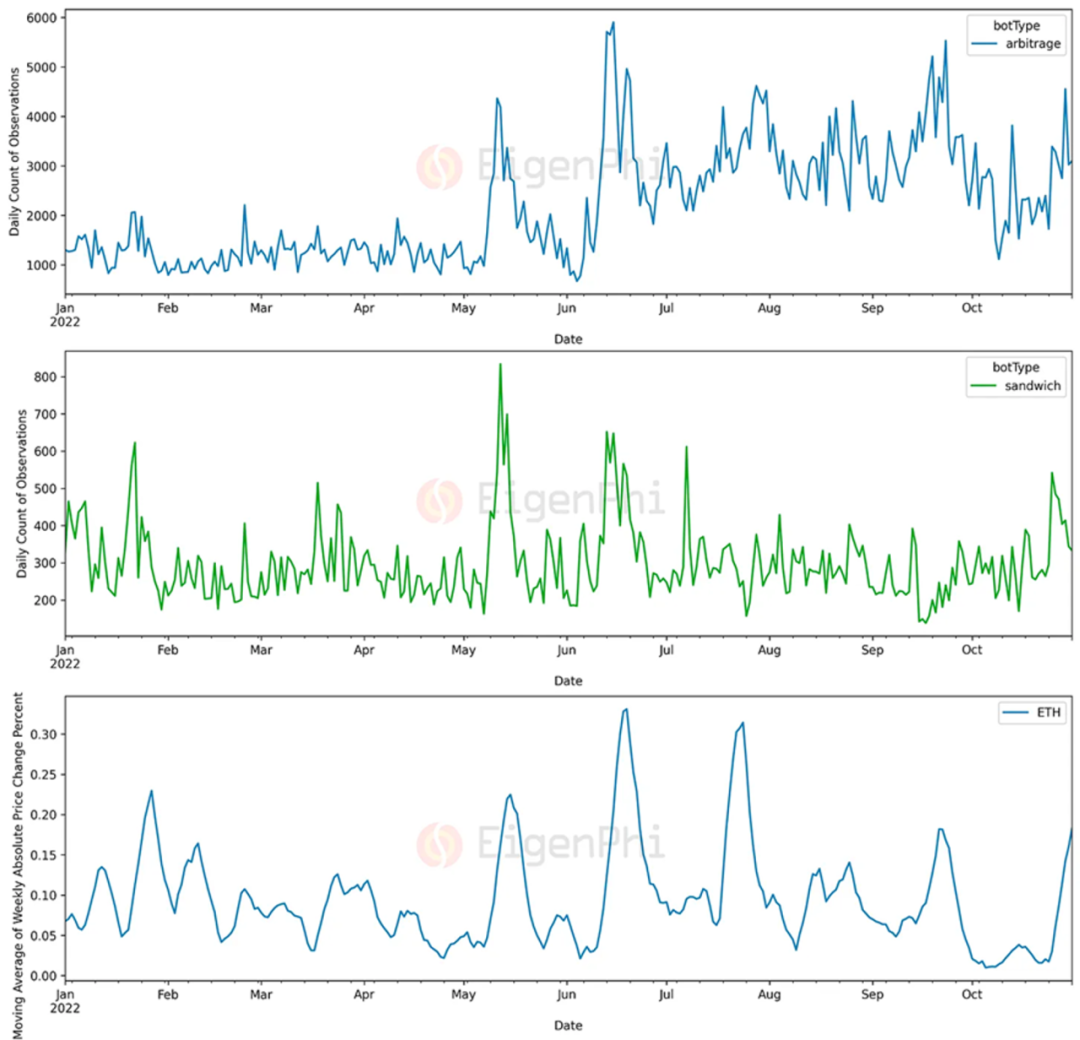
Task: Select the ETH legend label
Action: pyautogui.click(x=1049, y=712)
